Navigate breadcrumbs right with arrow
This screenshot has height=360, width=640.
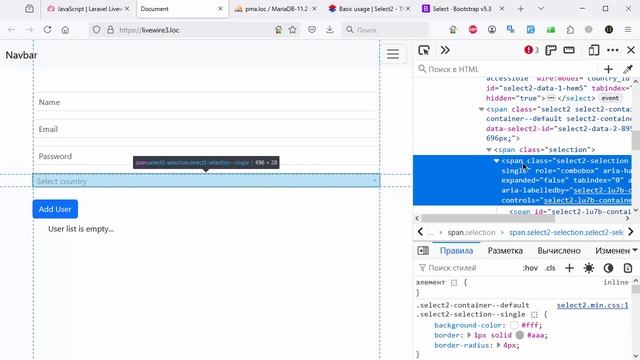[x=631, y=232]
